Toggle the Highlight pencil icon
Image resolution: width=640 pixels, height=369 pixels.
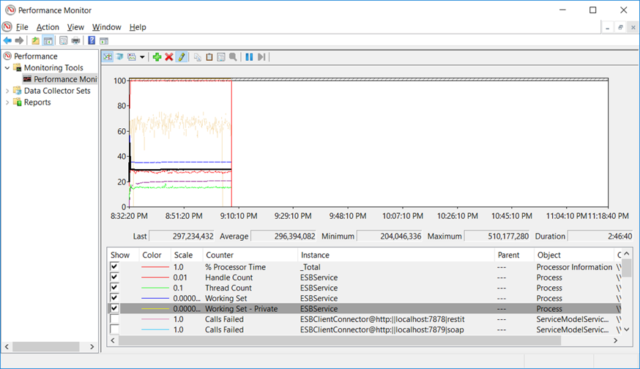coord(182,57)
